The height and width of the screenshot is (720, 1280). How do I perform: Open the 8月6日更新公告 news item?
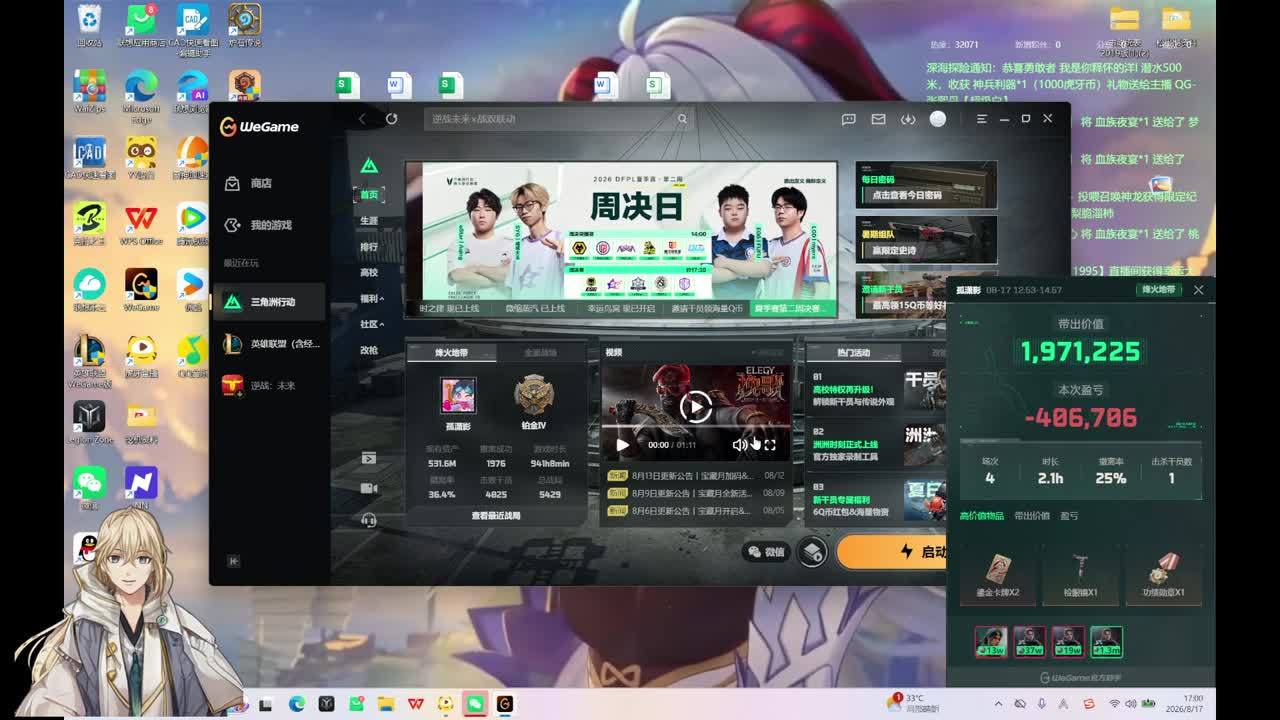tap(696, 510)
